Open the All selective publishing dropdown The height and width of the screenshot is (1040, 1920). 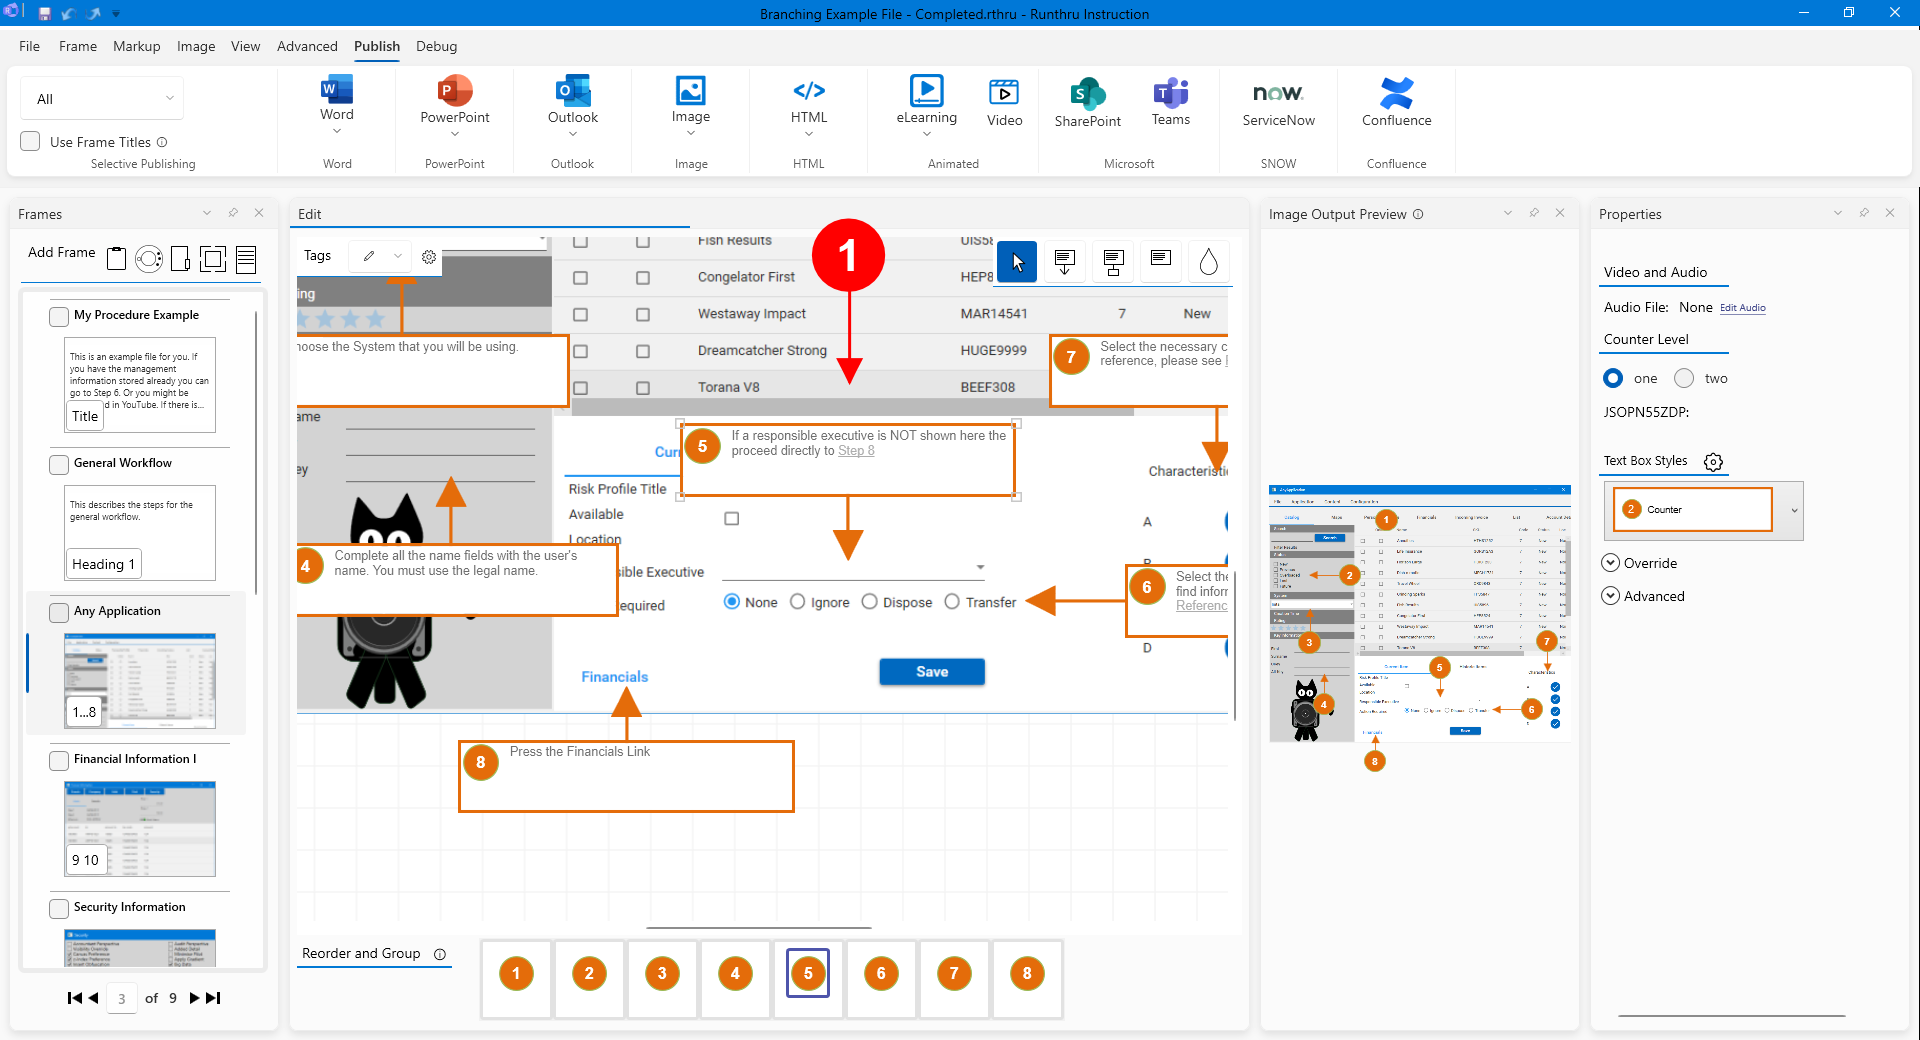102,99
